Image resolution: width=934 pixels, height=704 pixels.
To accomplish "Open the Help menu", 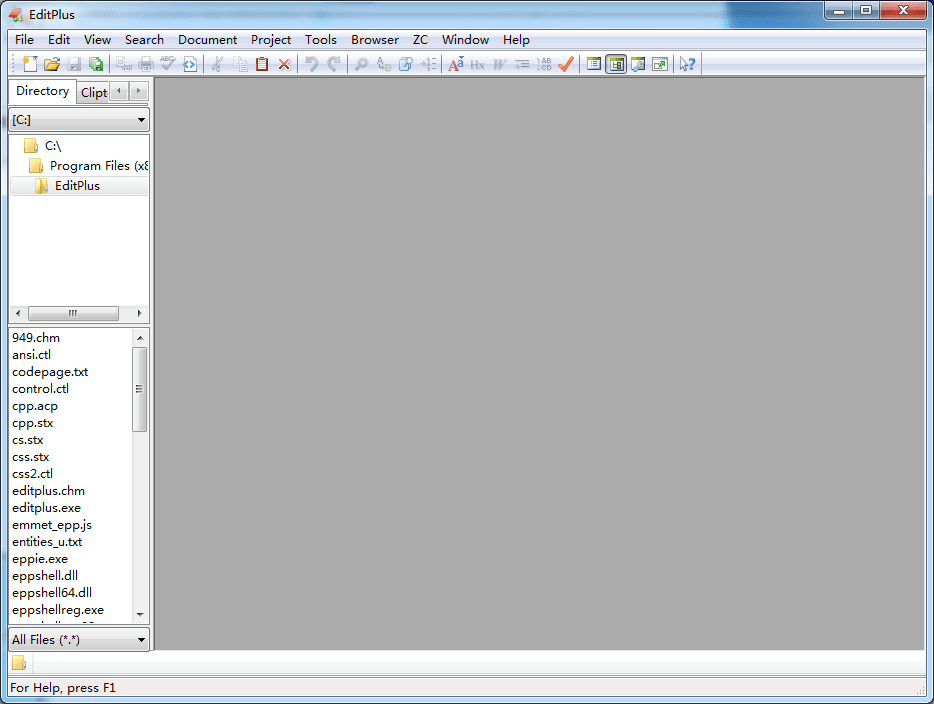I will pyautogui.click(x=516, y=40).
